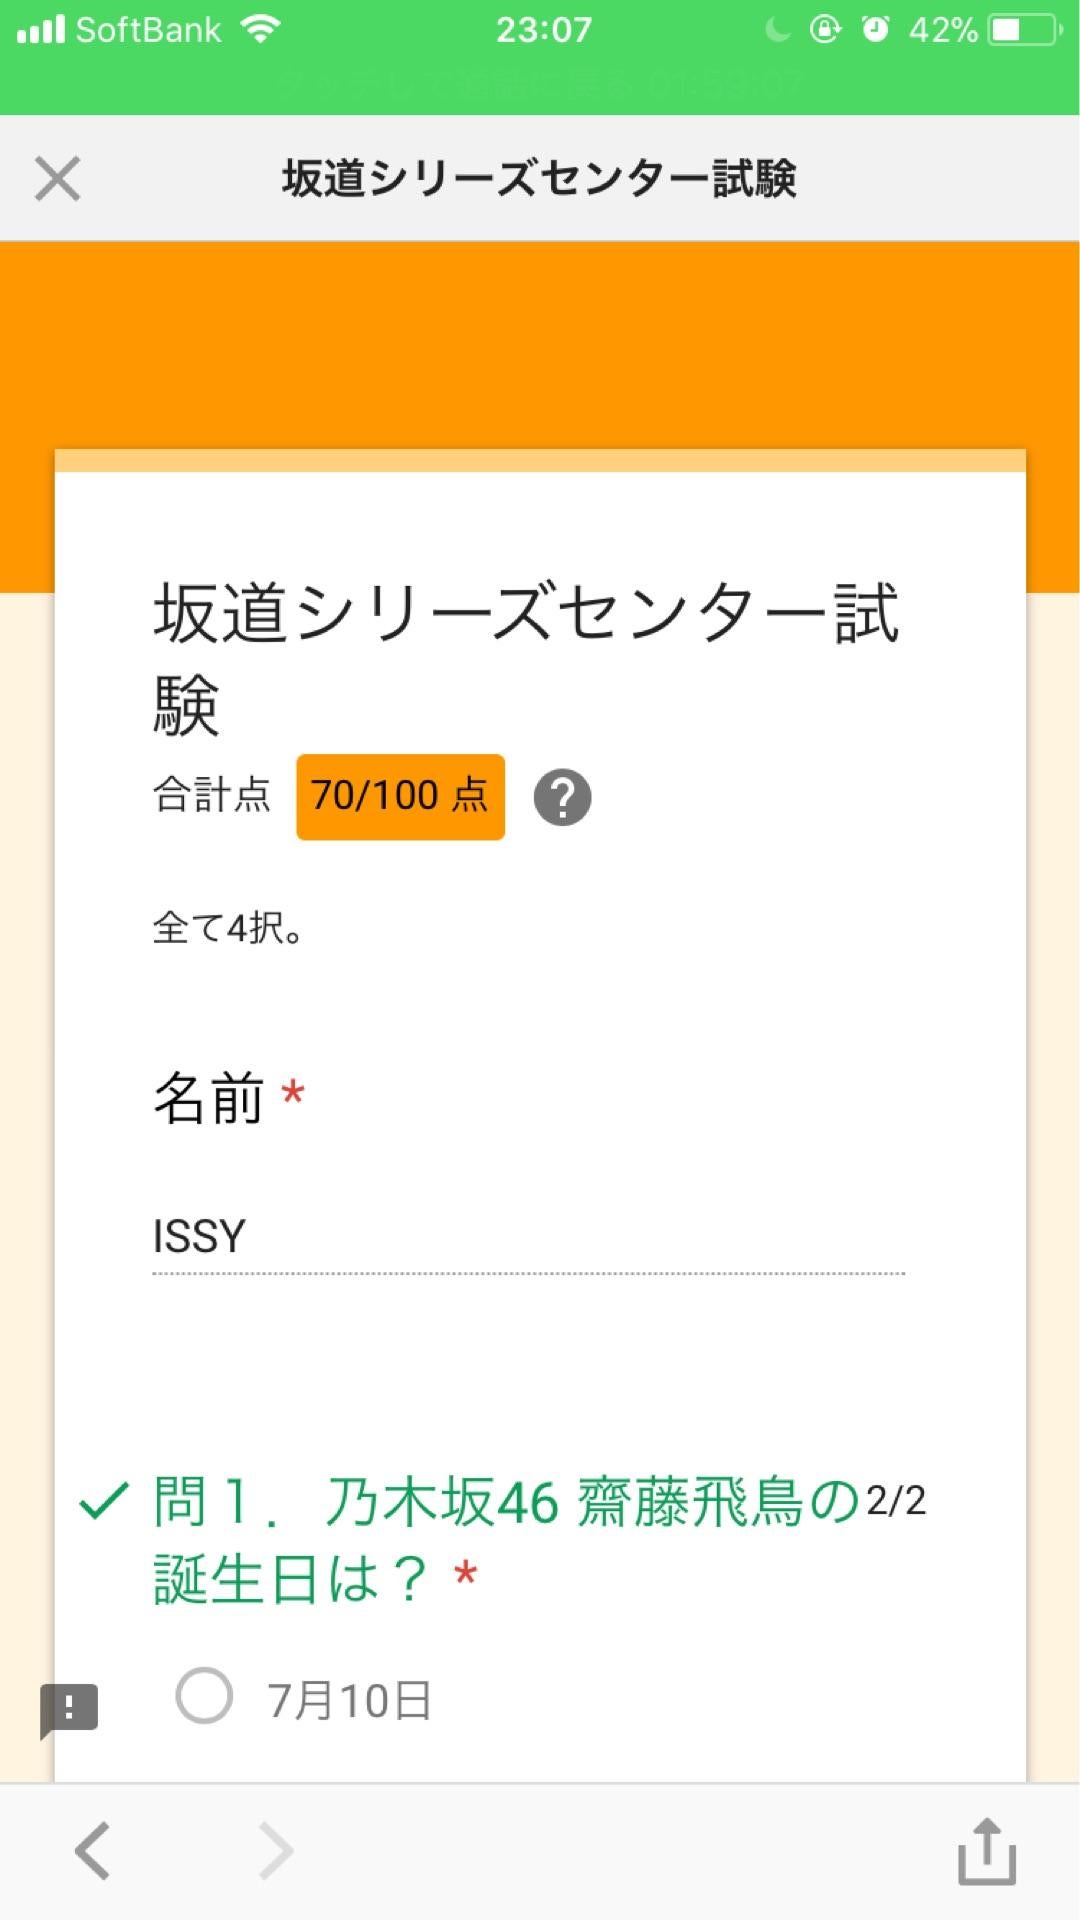Screen dimensions: 1080x1920
Task: Tap the 23:07 clock in the status bar
Action: coord(544,30)
